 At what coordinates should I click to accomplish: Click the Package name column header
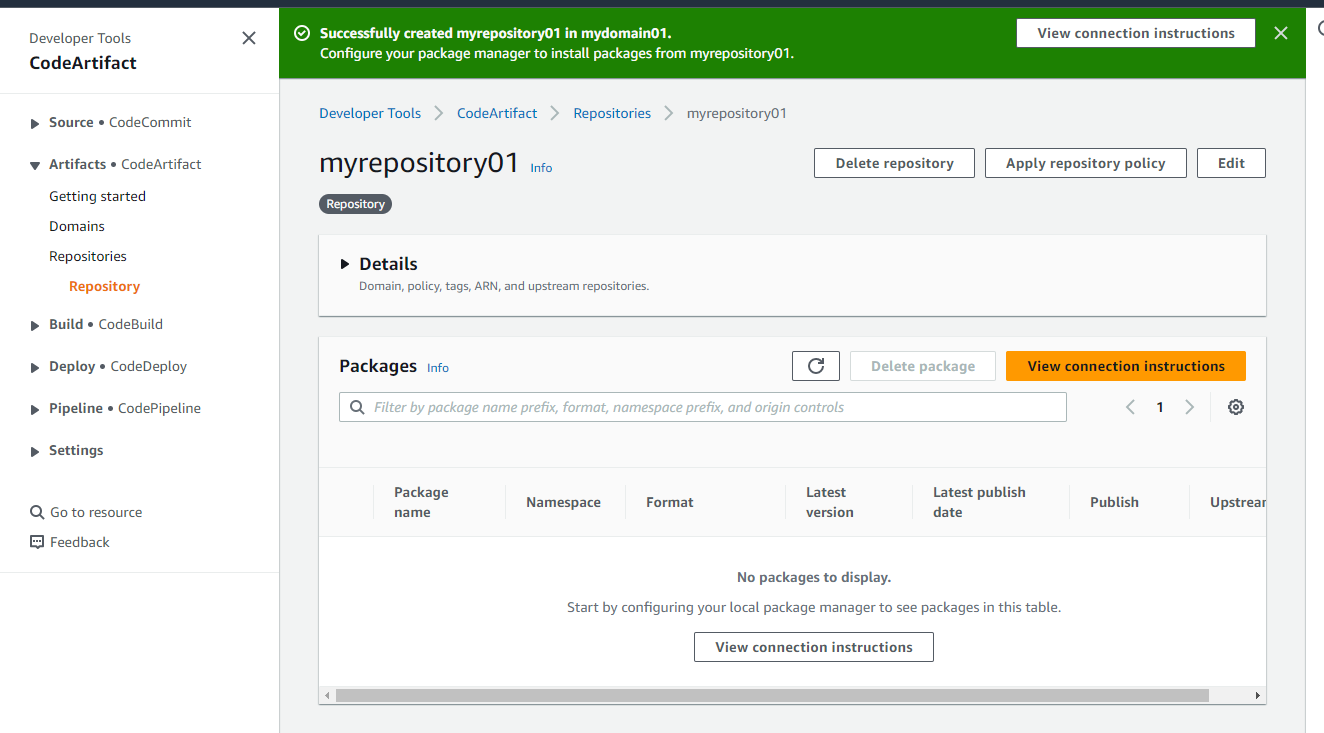point(421,502)
